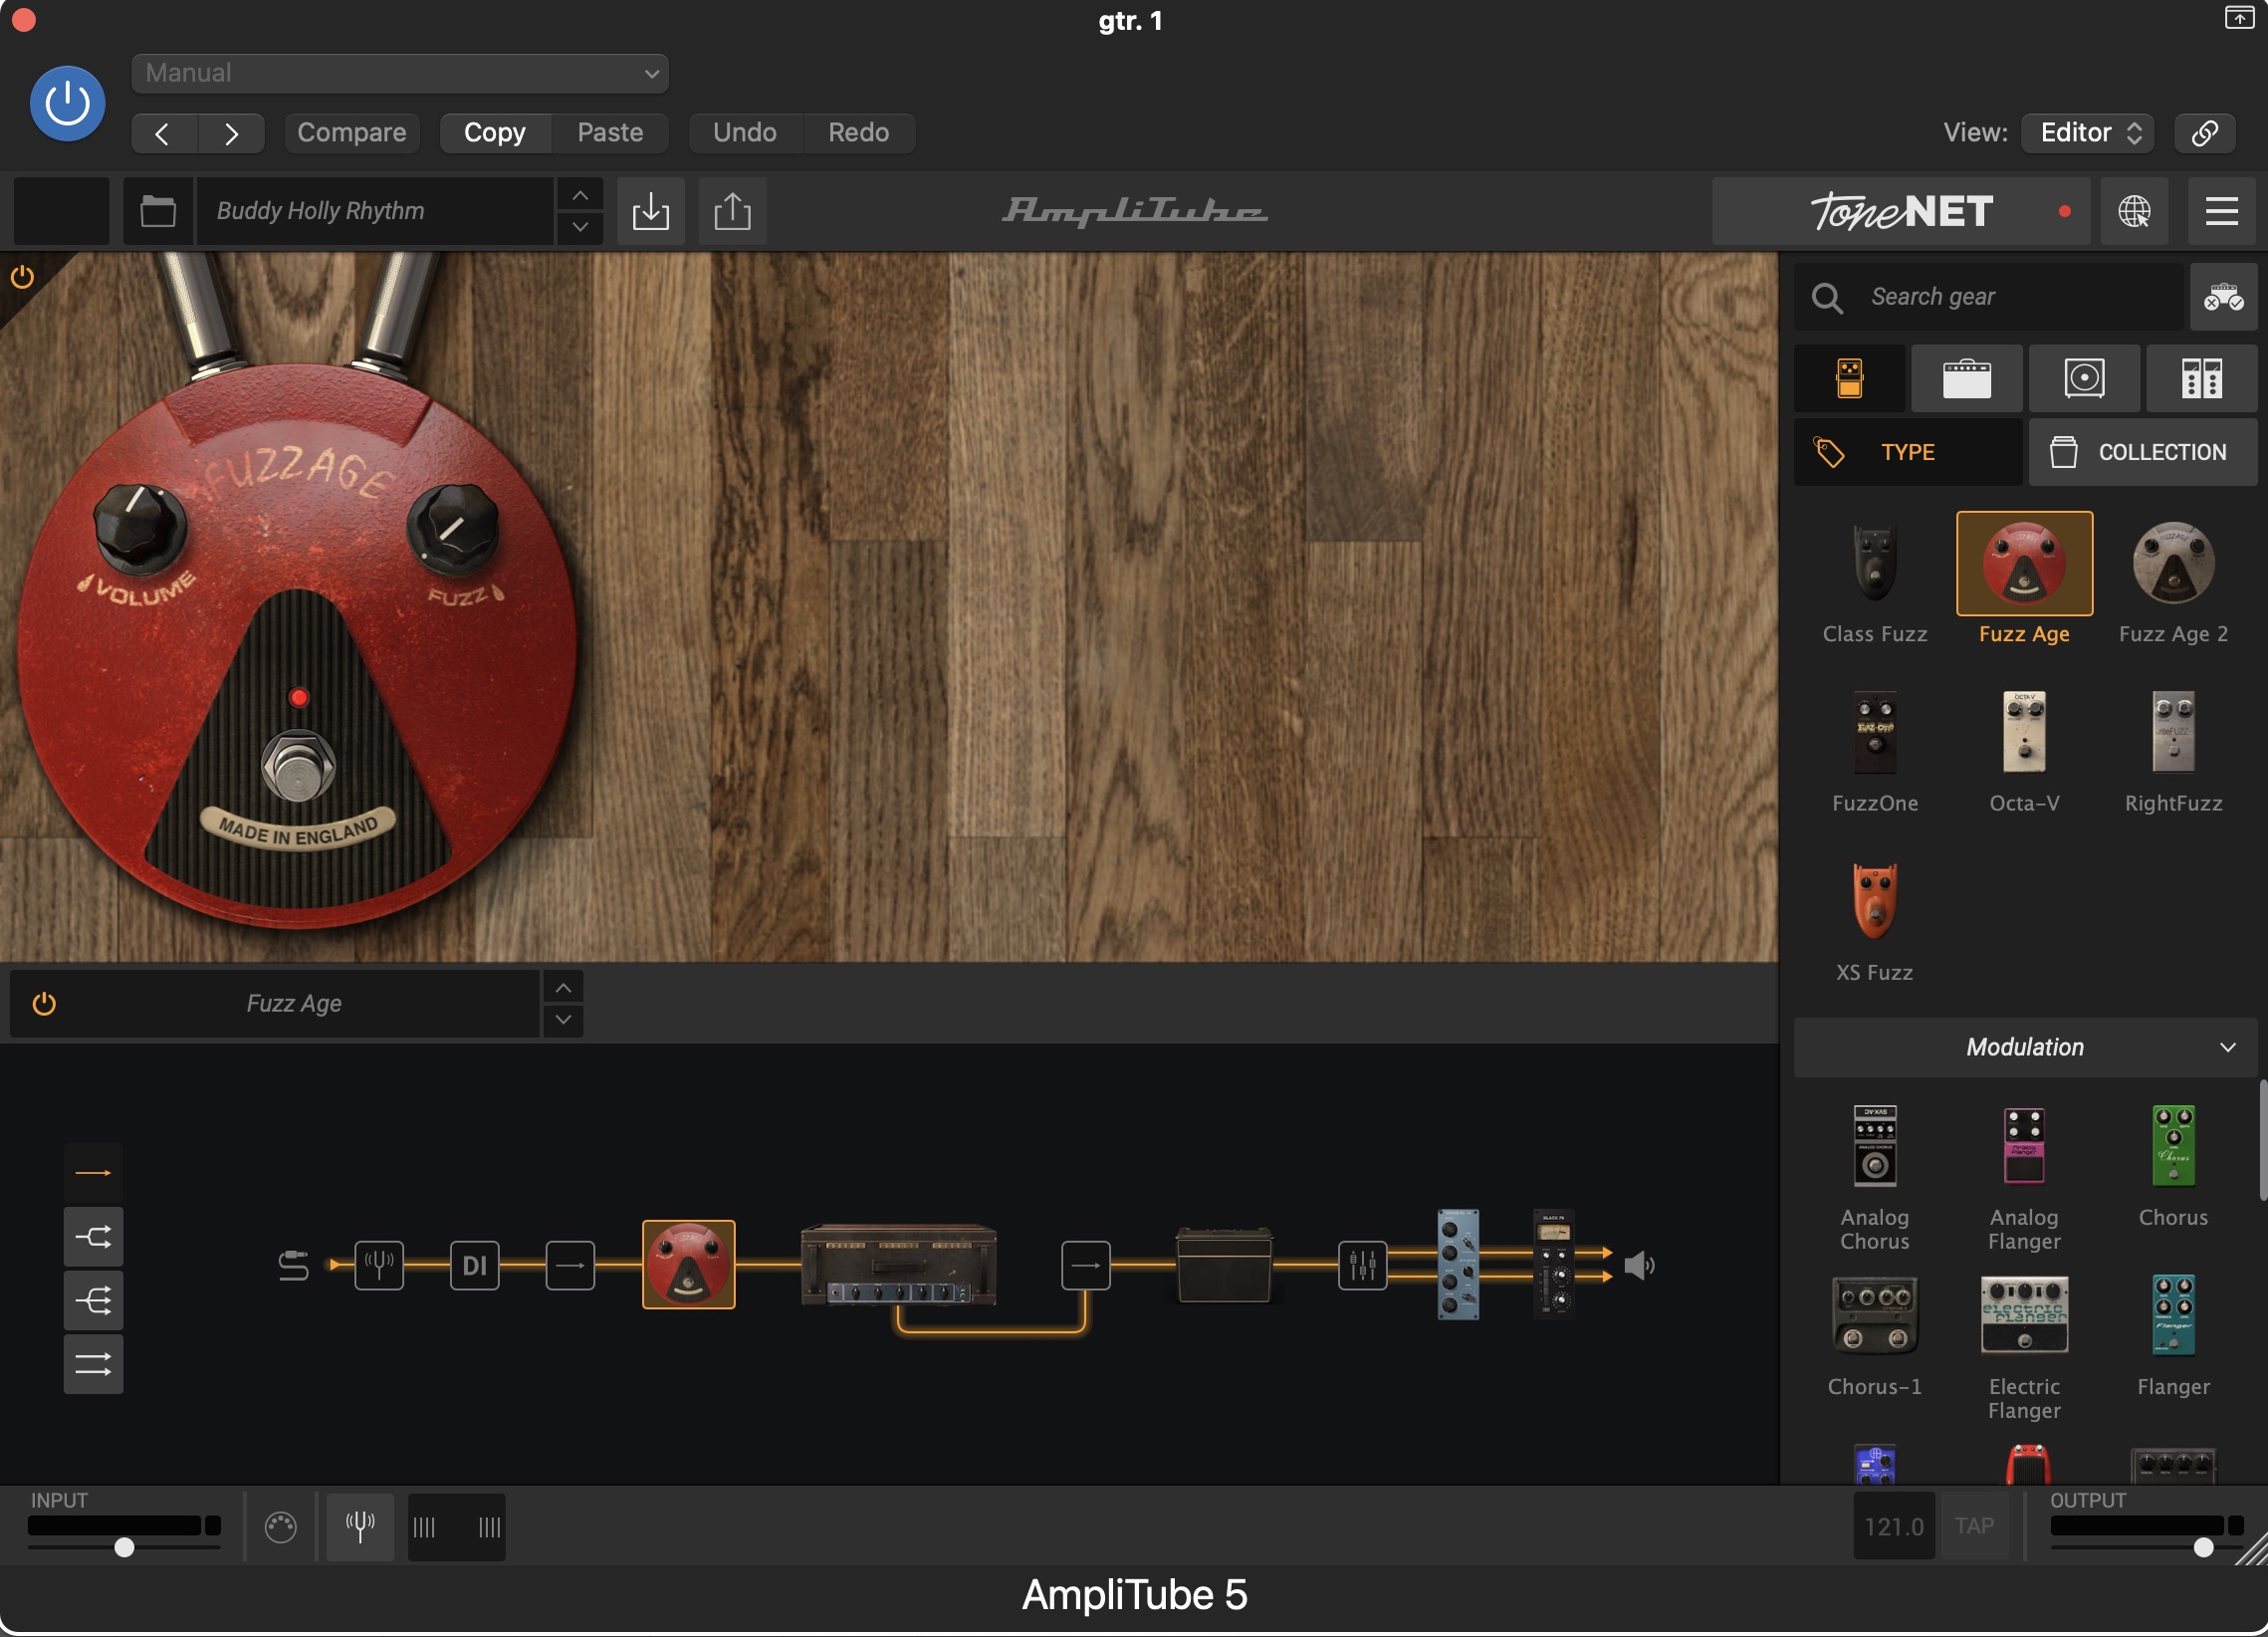
Task: Click the globe web icon
Action: click(2134, 211)
